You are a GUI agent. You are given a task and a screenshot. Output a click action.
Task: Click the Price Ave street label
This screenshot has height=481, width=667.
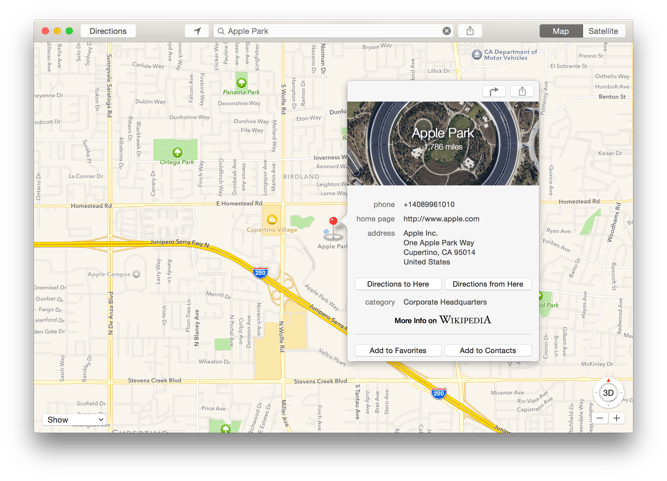point(214,408)
